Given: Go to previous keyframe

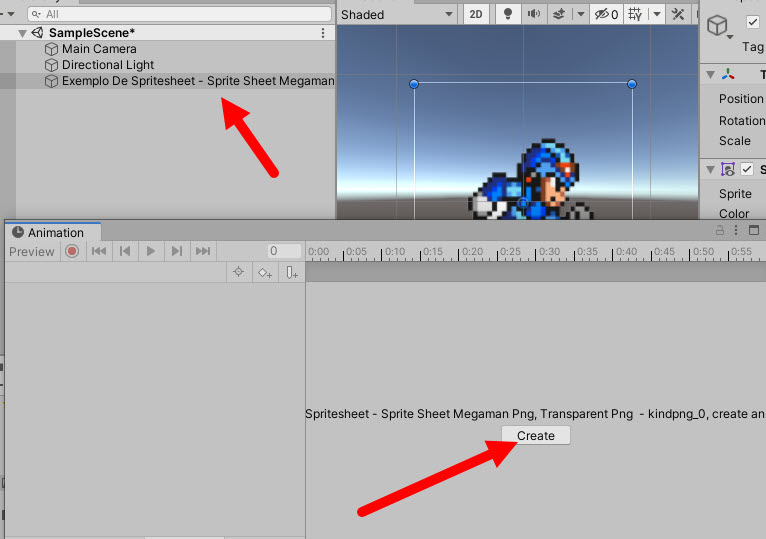Looking at the screenshot, I should pyautogui.click(x=125, y=251).
